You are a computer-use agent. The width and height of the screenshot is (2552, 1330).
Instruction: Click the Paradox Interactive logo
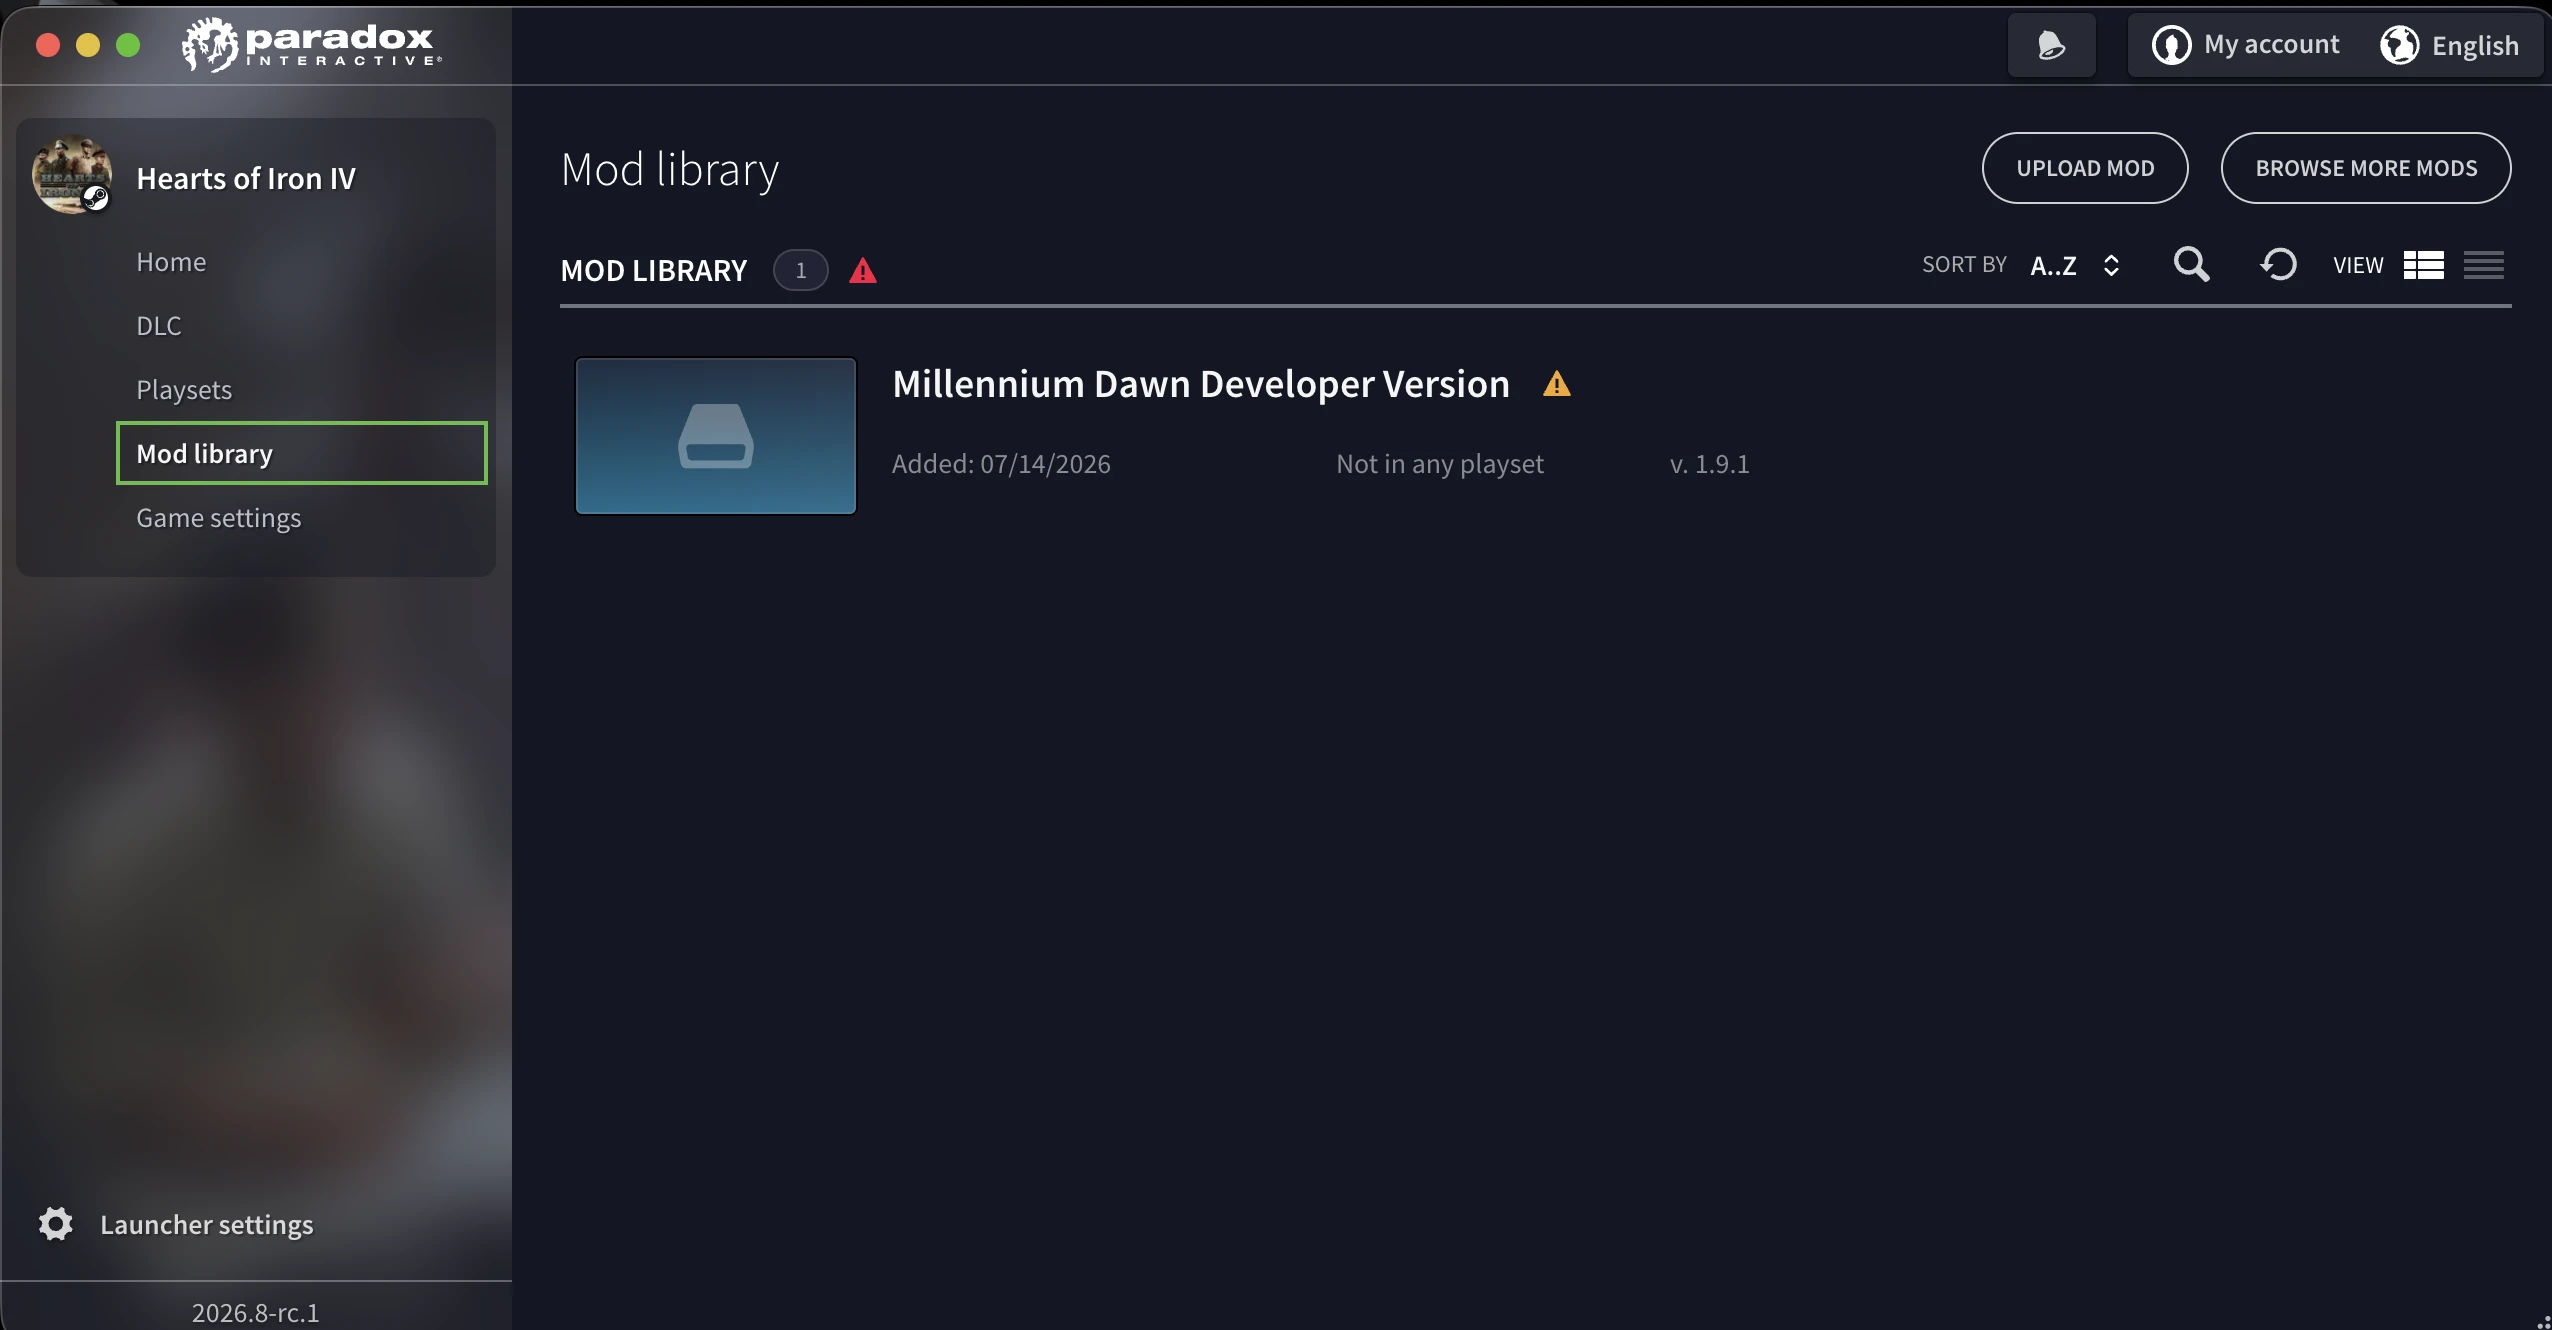pyautogui.click(x=311, y=45)
